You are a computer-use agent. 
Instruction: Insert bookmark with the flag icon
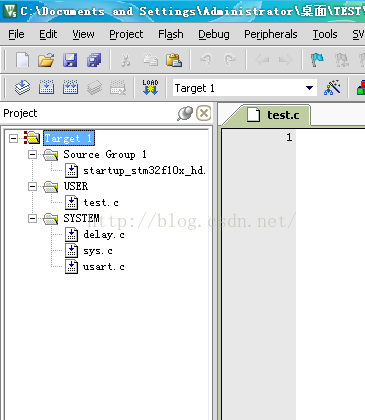(x=317, y=60)
